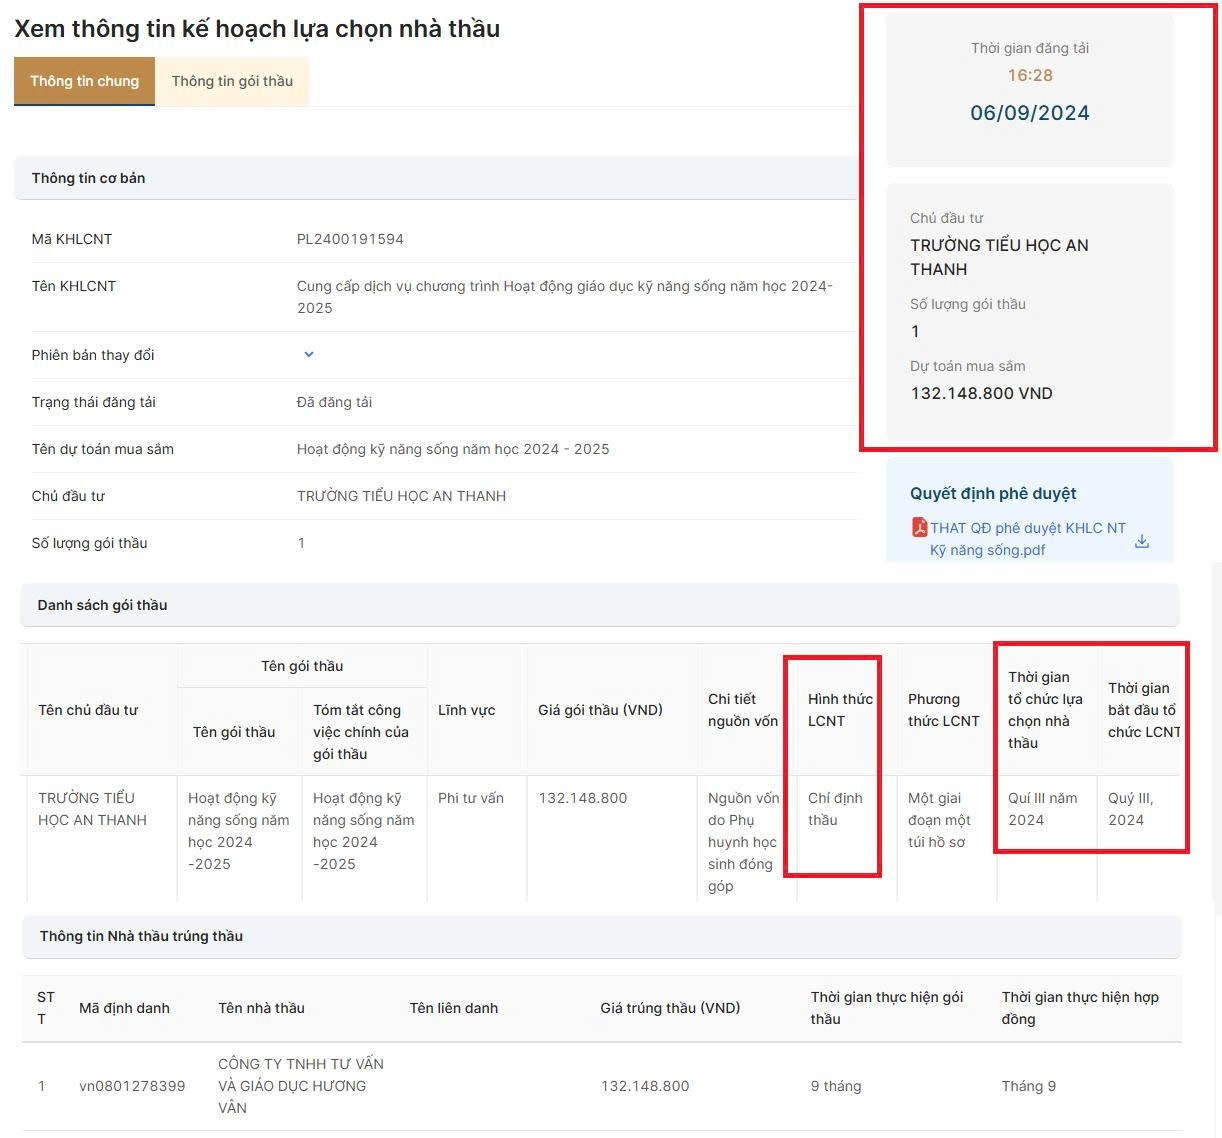Click the Thông tin Nhà thầu trúng thầu header
The image size is (1222, 1138).
[x=601, y=936]
